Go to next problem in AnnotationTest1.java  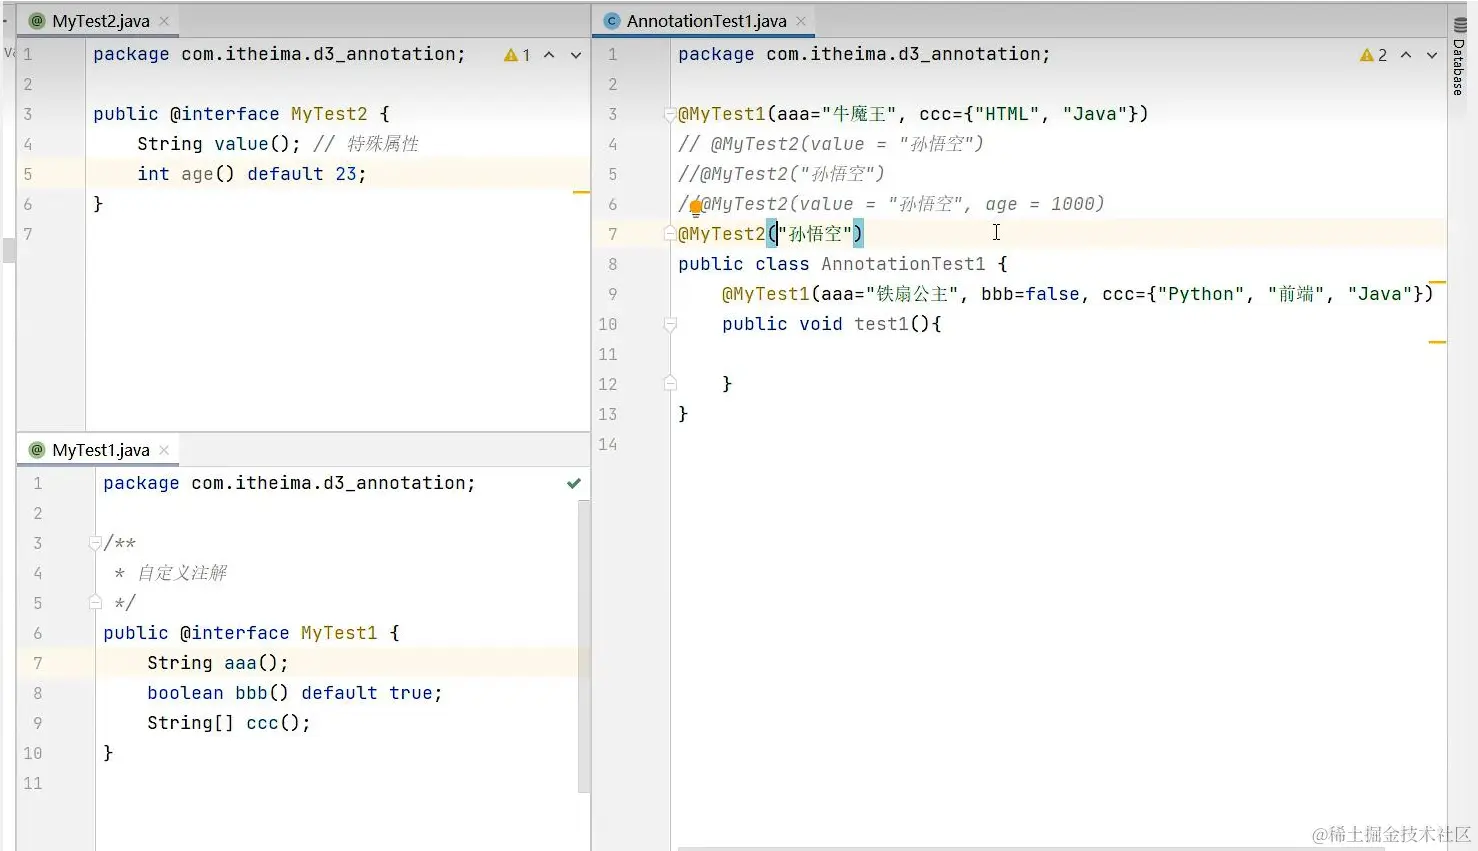[1432, 55]
